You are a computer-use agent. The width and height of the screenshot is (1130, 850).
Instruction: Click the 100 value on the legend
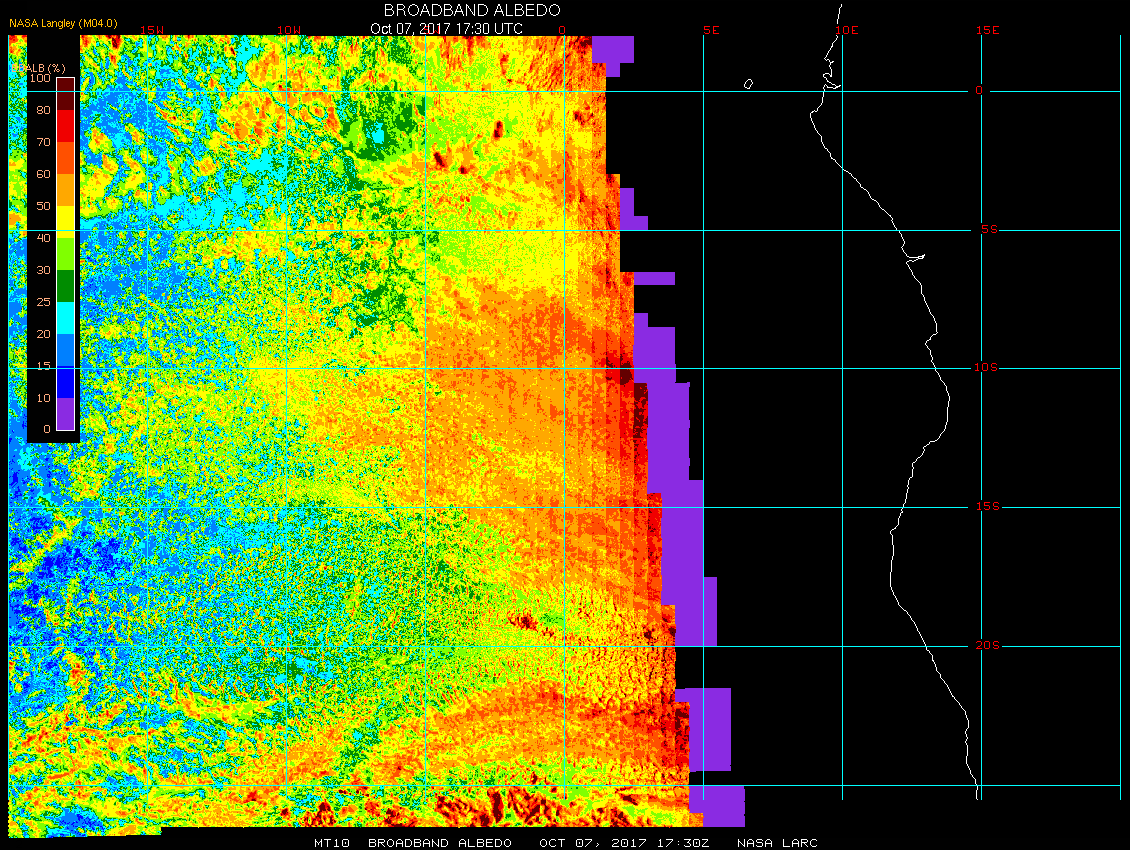pos(40,78)
